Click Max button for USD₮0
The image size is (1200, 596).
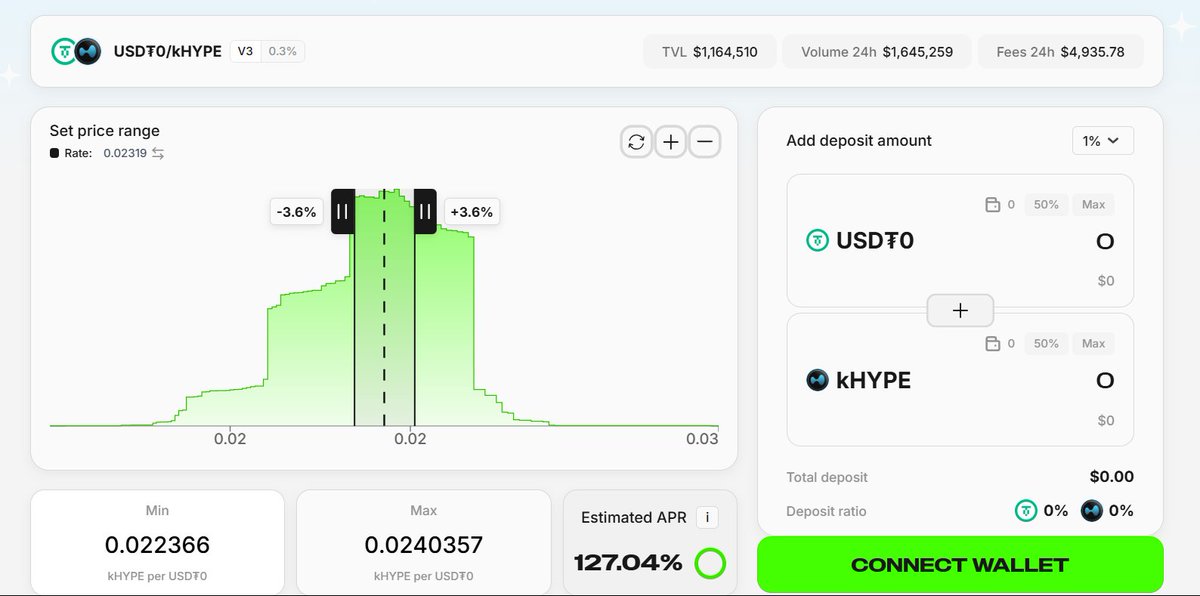point(1093,205)
